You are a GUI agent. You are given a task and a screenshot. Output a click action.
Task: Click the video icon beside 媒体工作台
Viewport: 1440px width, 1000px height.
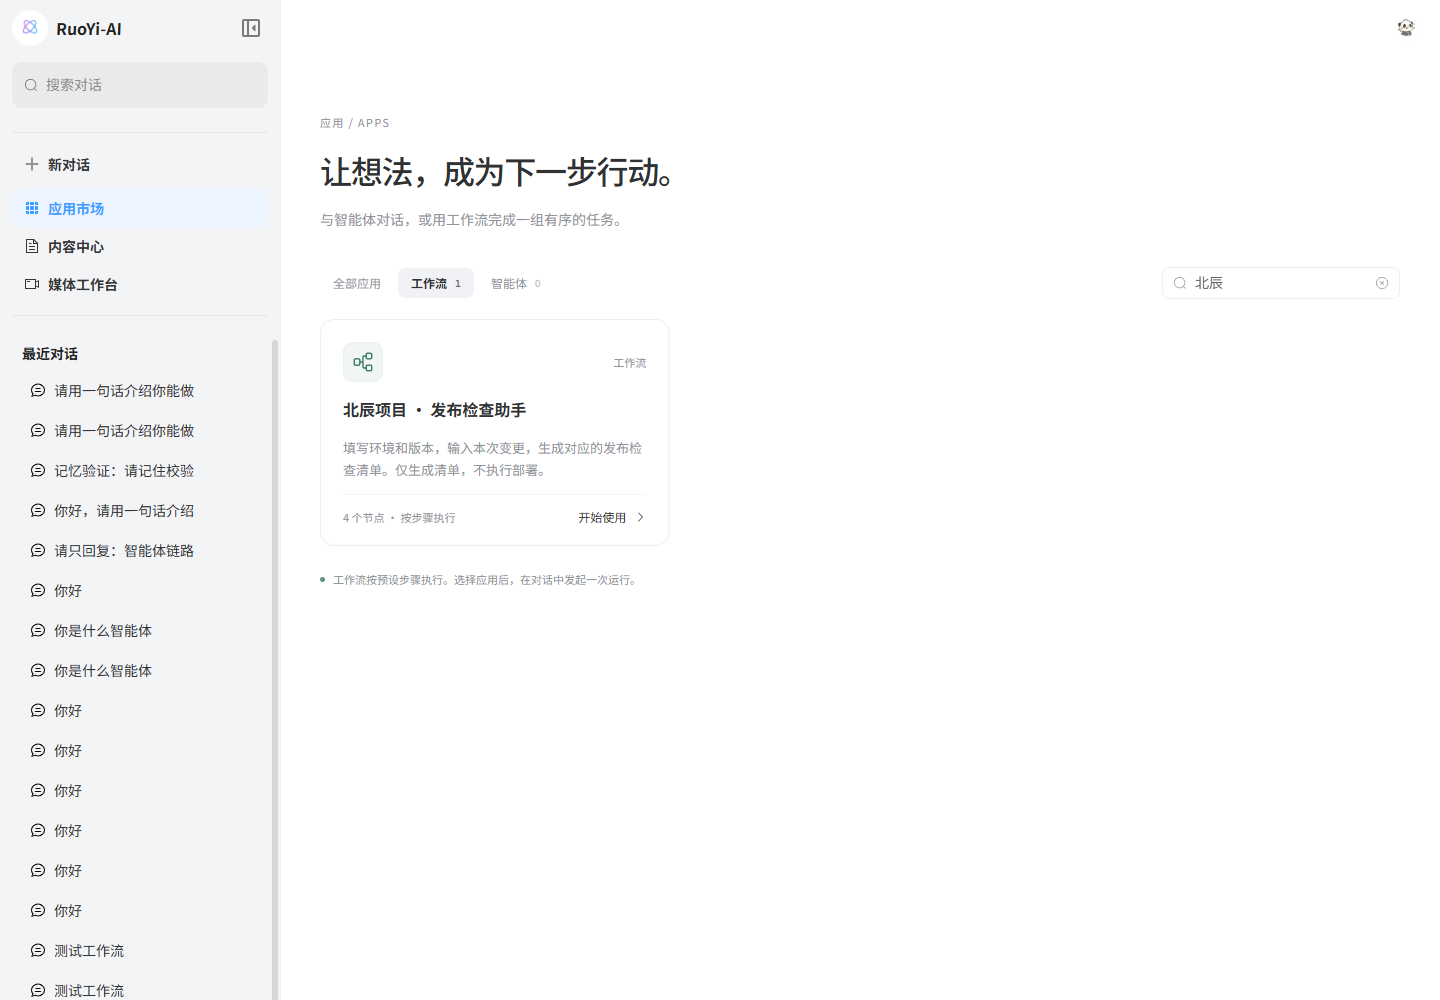32,284
